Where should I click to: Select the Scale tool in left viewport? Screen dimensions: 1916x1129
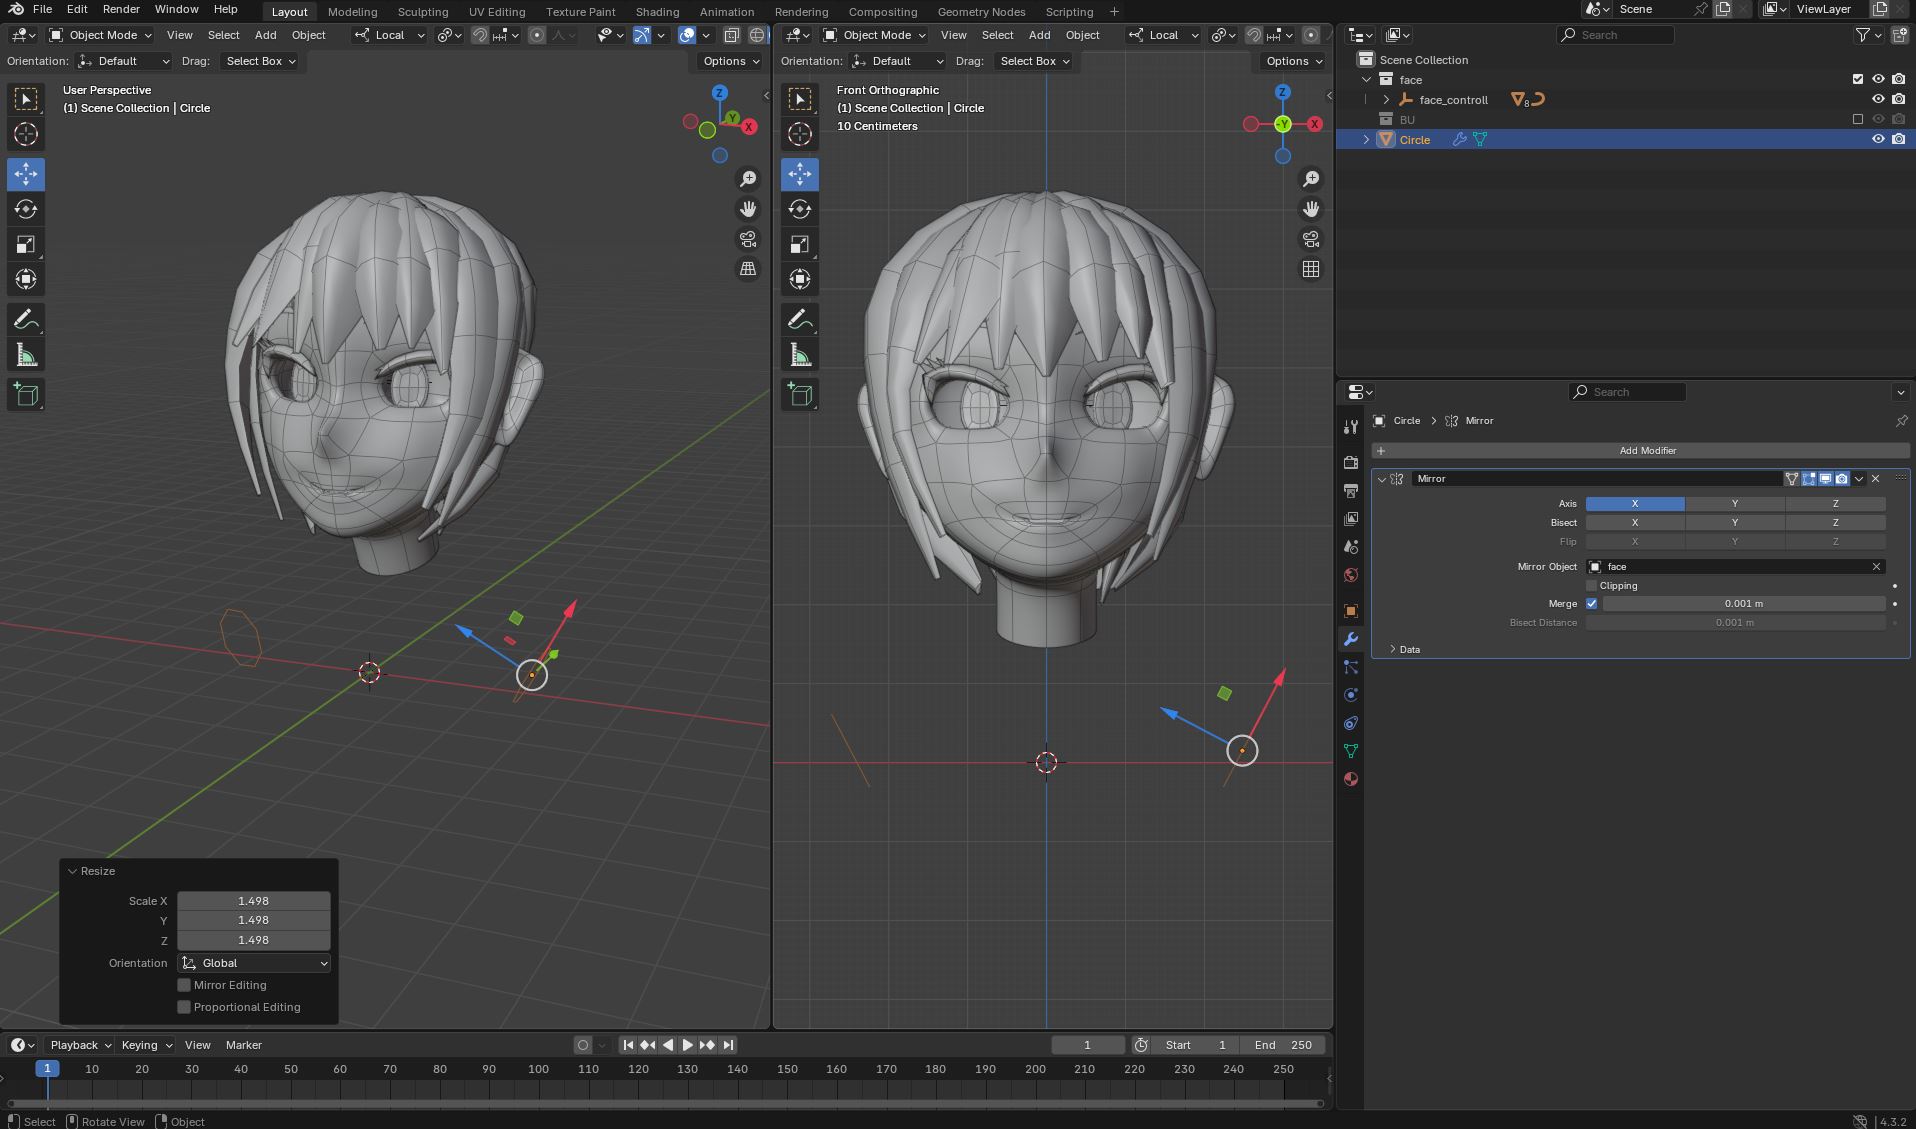click(26, 244)
